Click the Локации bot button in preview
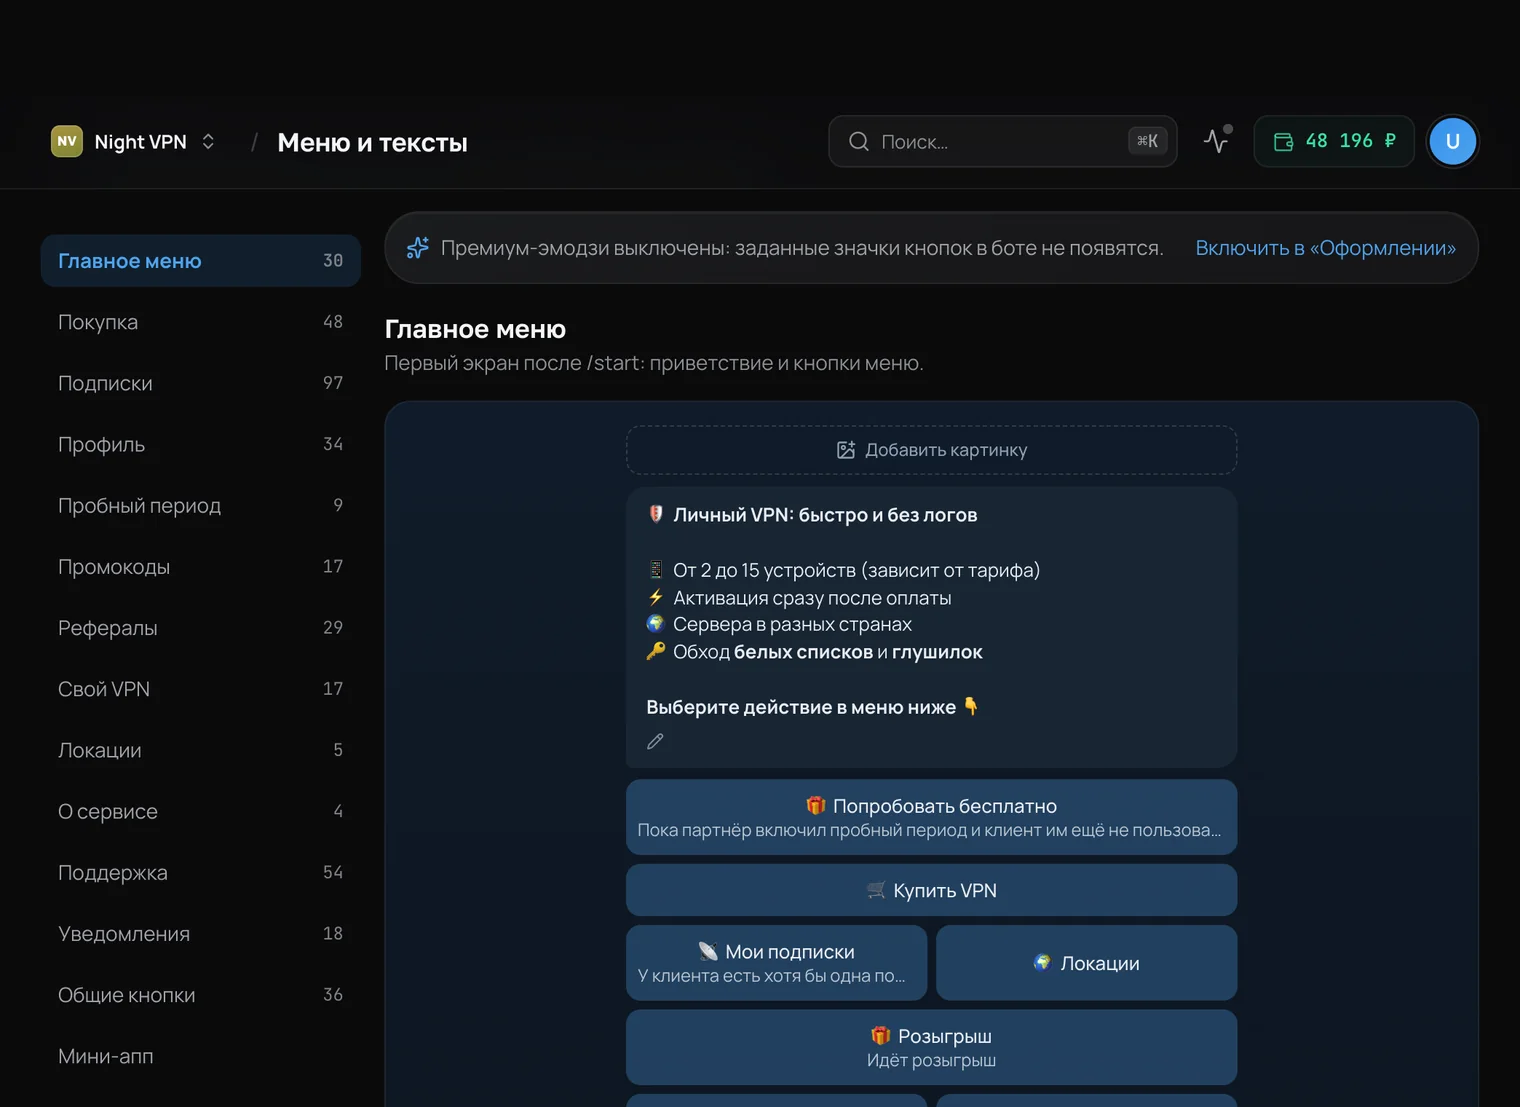Viewport: 1520px width, 1107px height. [1086, 963]
